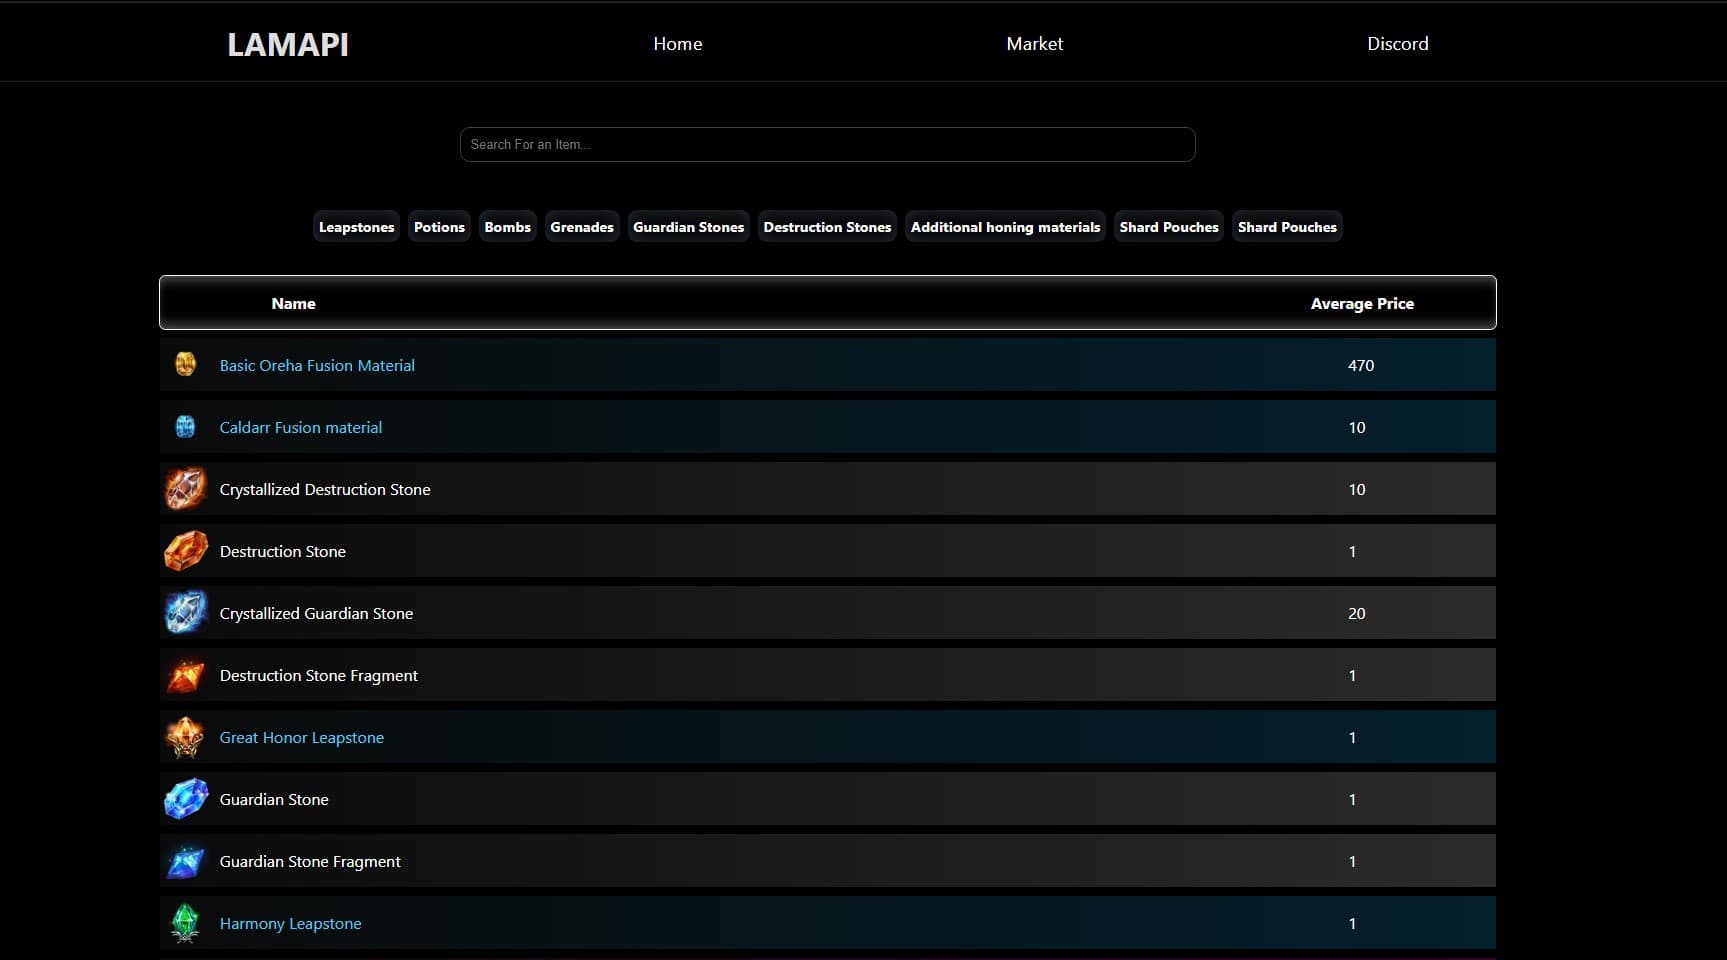Select the last Shard Pouches filter

(1287, 227)
